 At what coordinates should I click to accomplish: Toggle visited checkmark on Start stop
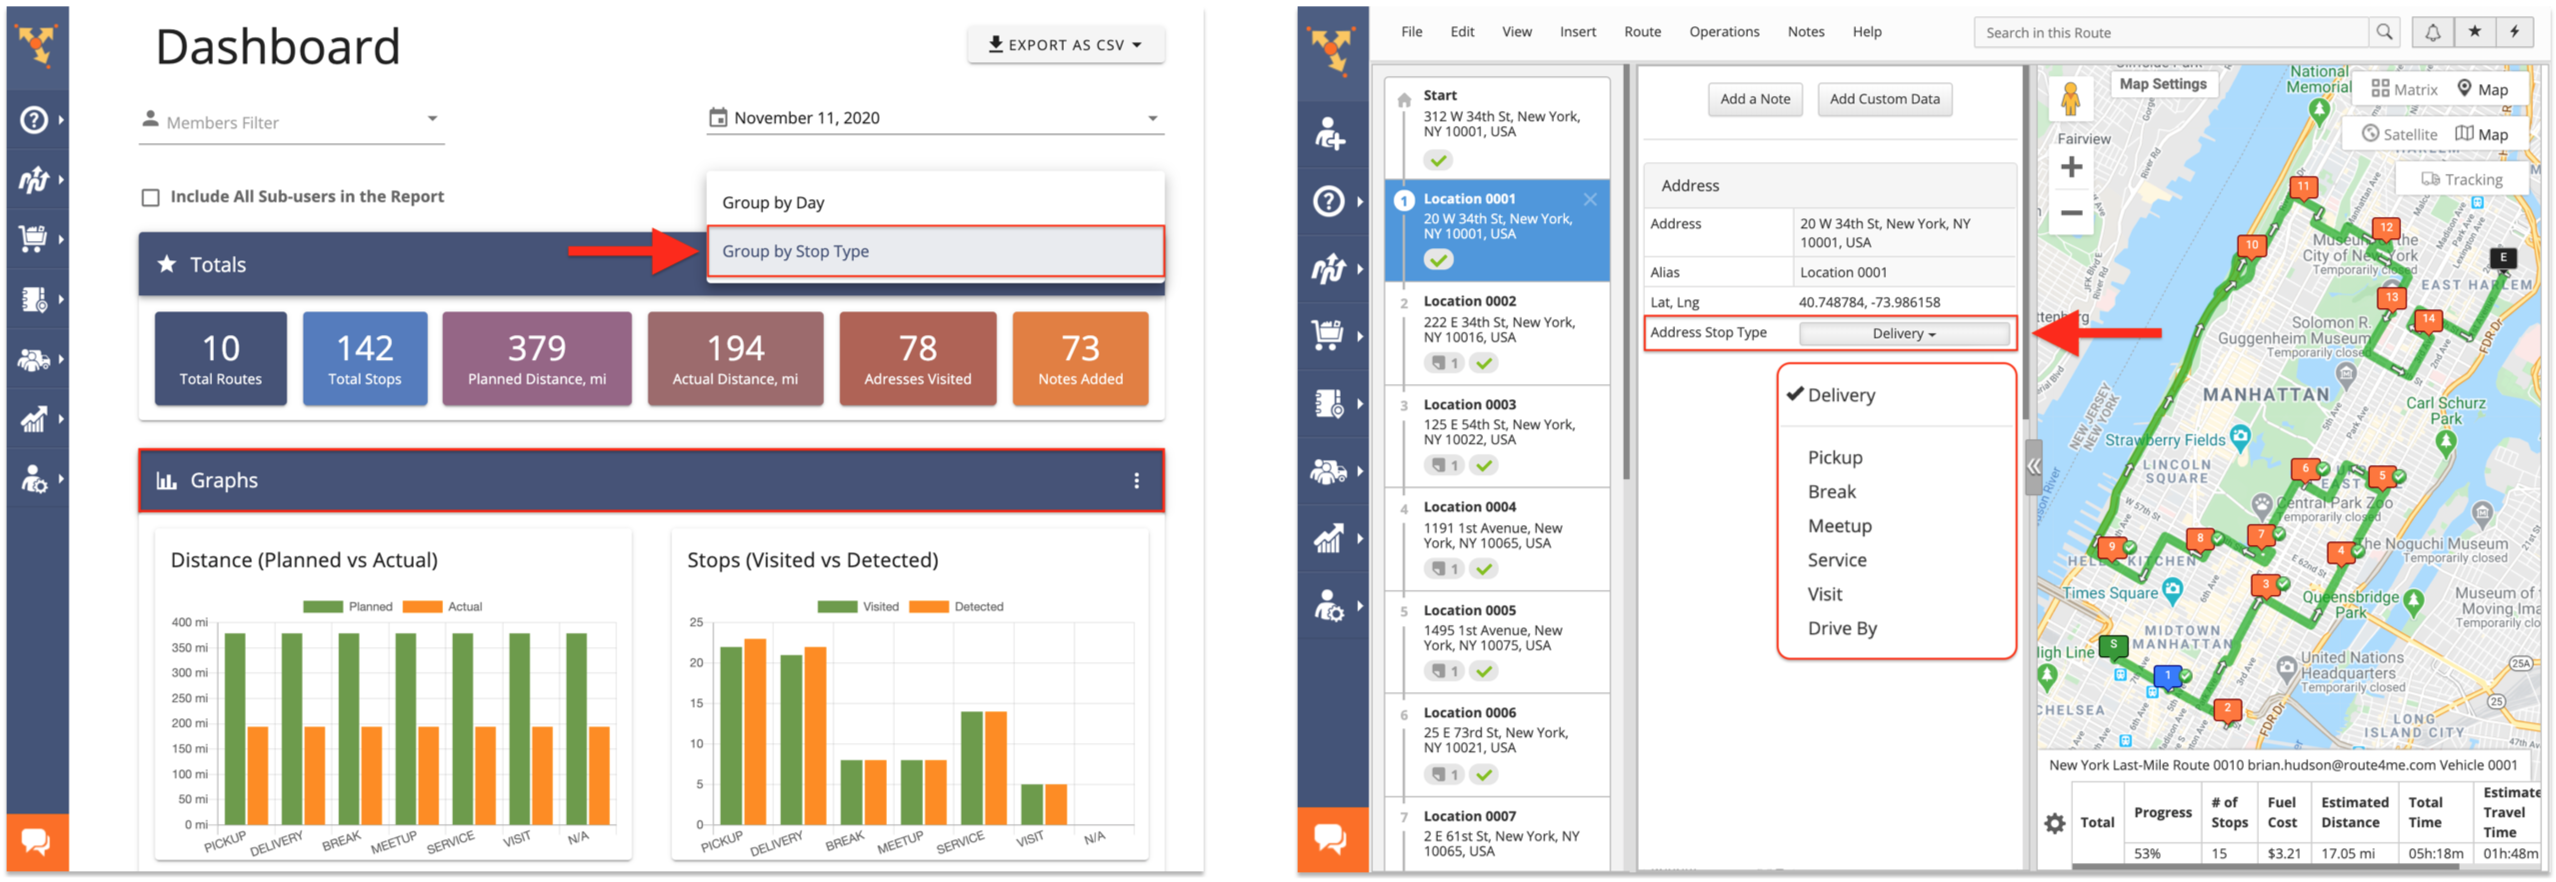pos(1438,160)
